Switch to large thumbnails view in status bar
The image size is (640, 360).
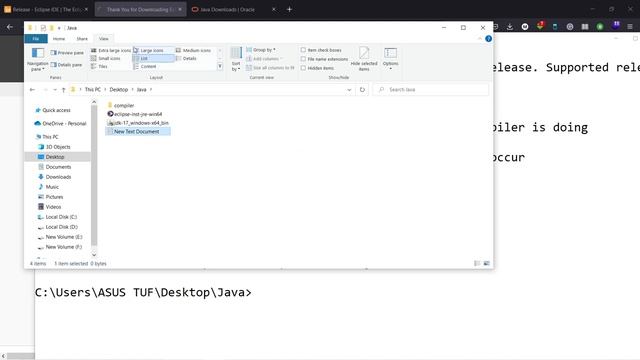(487, 263)
